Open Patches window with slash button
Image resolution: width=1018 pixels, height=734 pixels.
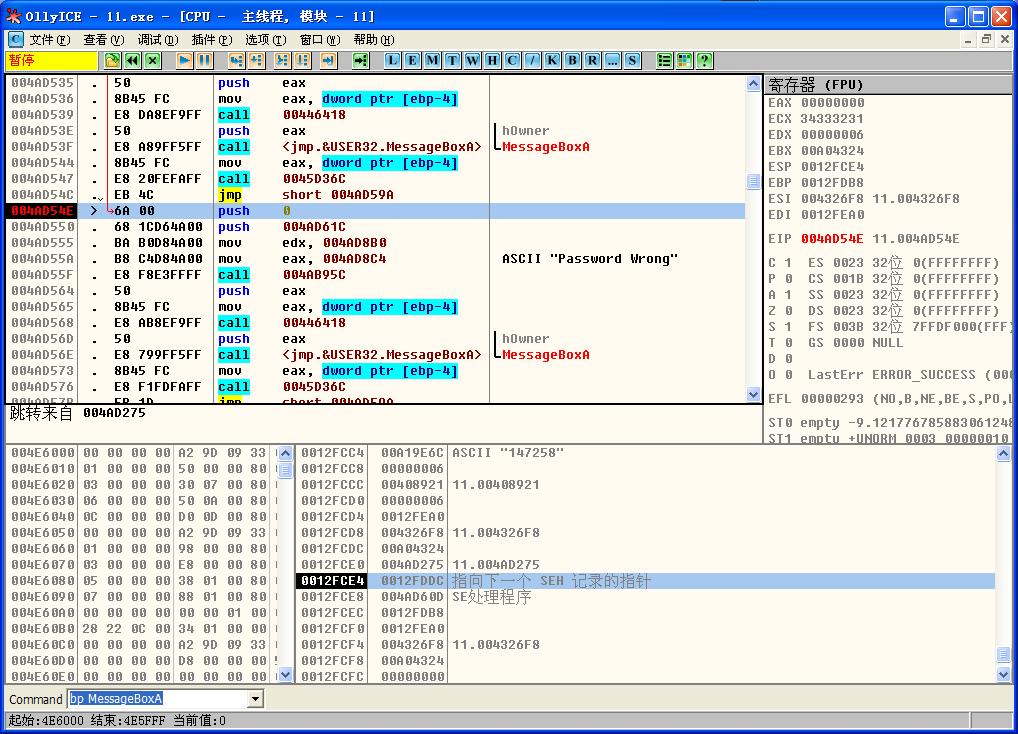click(532, 61)
